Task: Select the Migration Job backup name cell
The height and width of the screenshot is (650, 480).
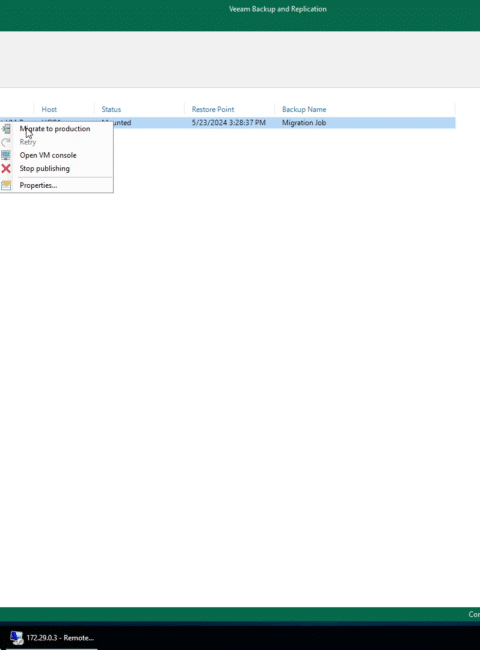Action: (304, 123)
